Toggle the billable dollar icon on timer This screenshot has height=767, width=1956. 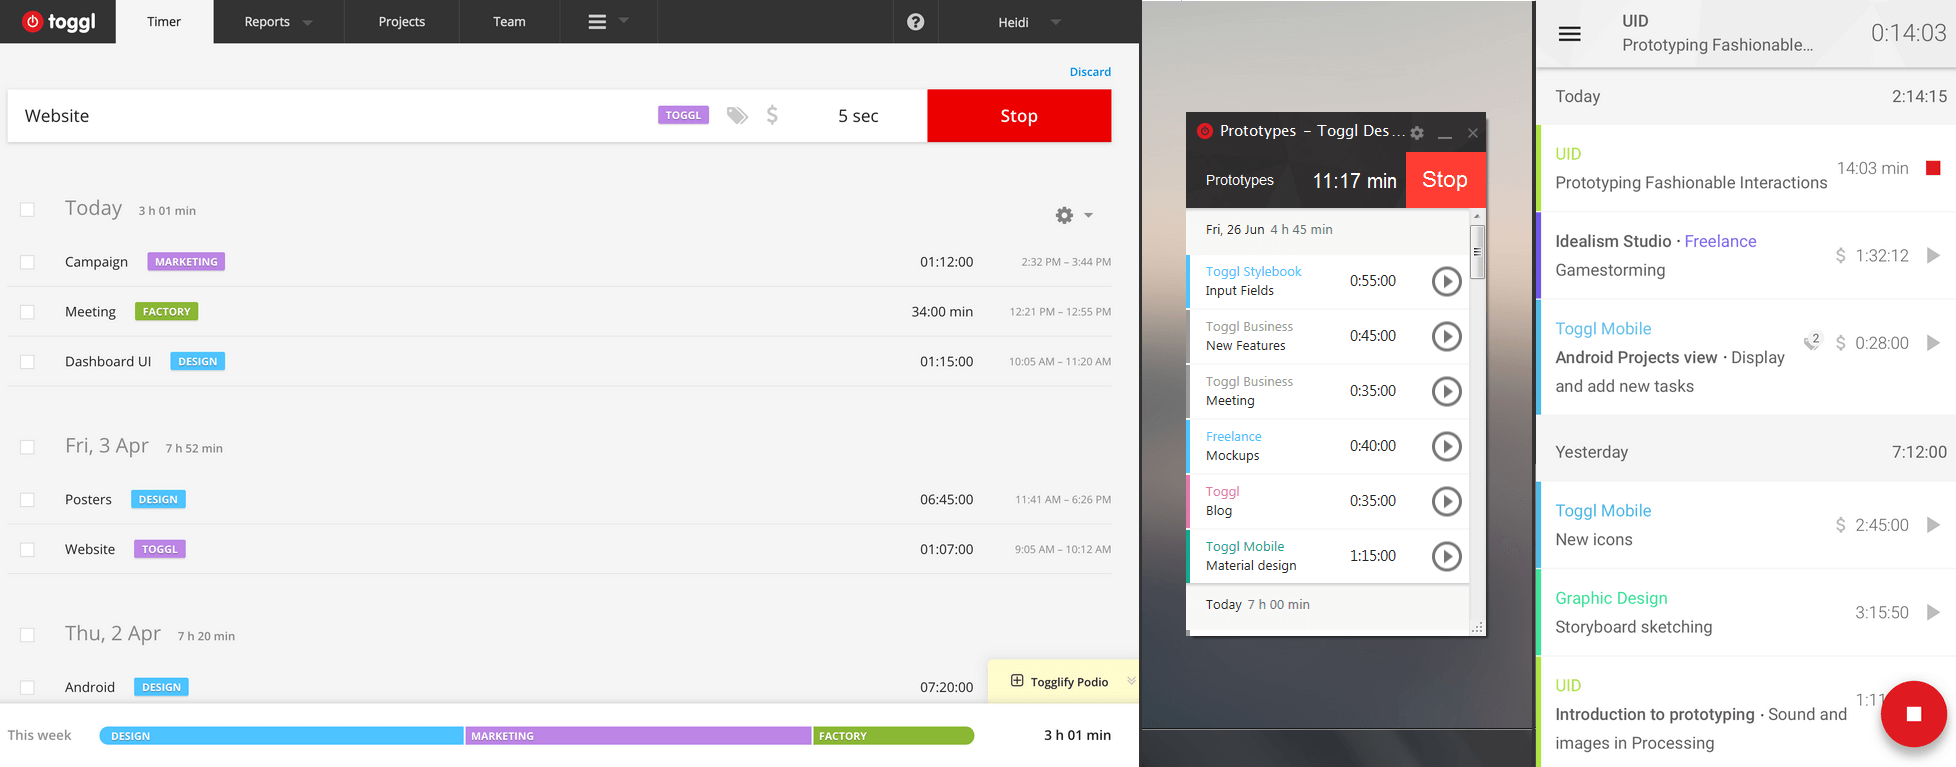click(x=772, y=115)
